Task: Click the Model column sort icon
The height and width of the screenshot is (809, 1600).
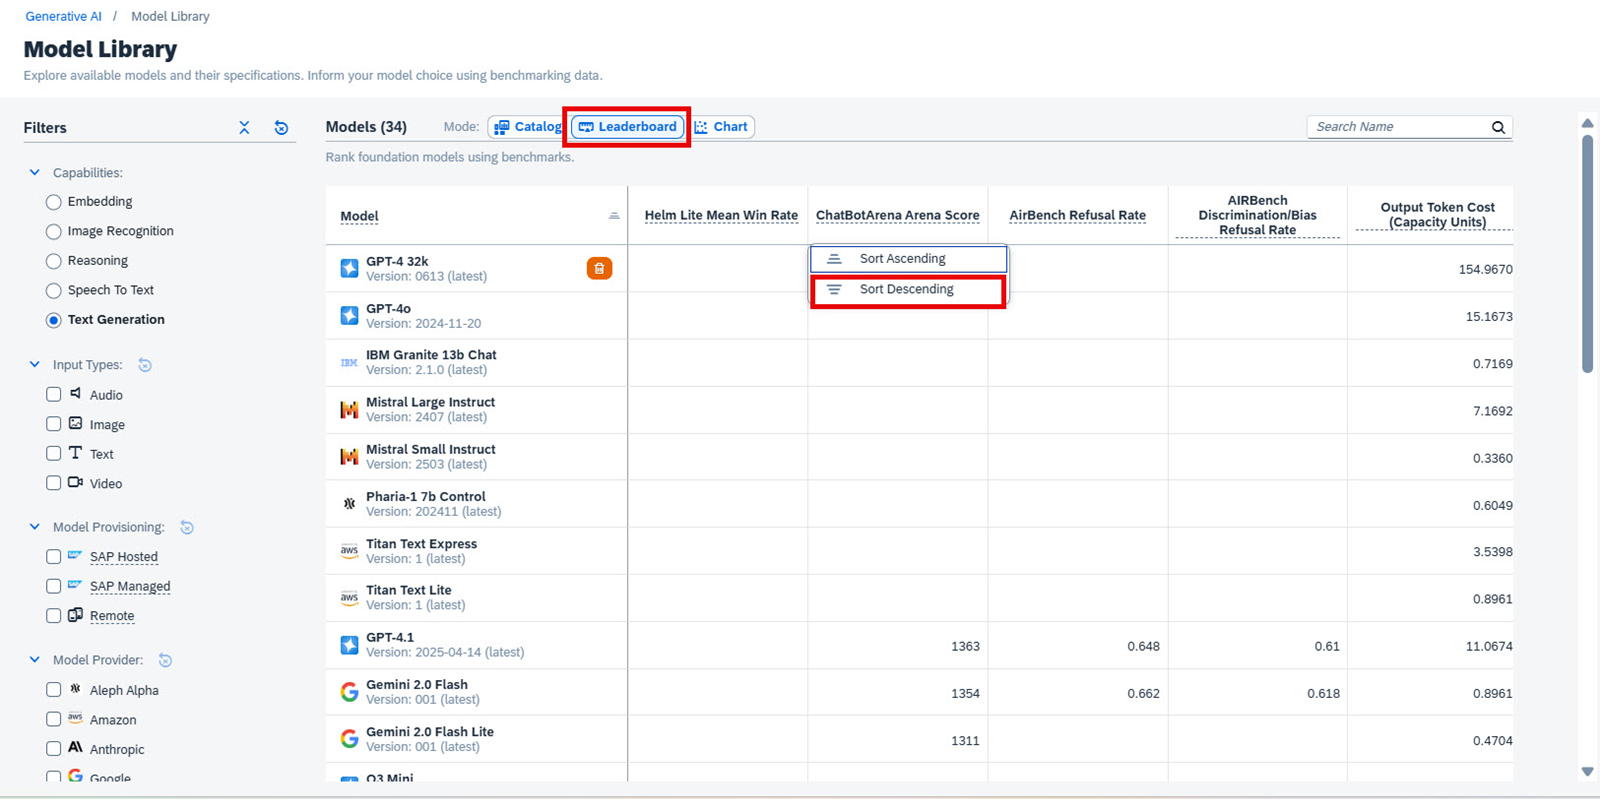Action: point(614,216)
